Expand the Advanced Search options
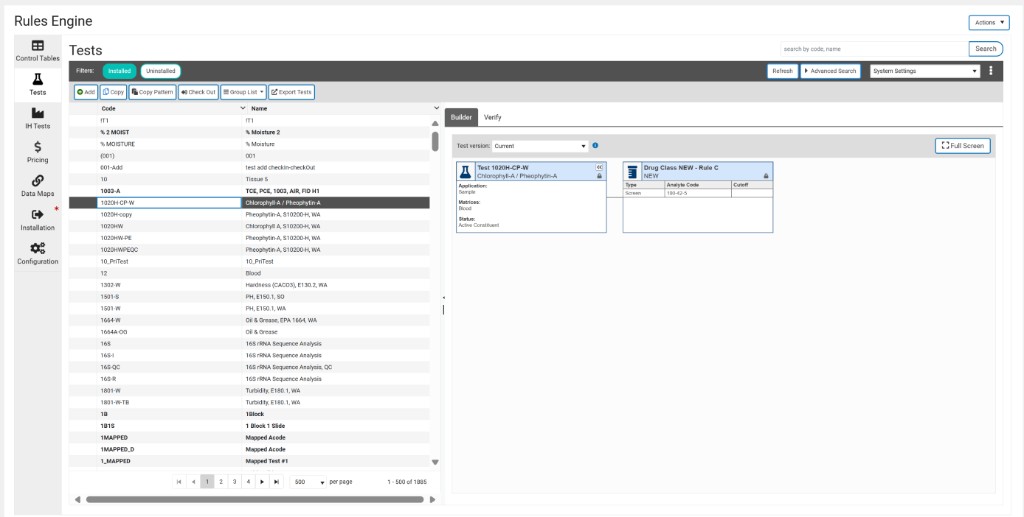The image size is (1024, 517). coord(830,70)
